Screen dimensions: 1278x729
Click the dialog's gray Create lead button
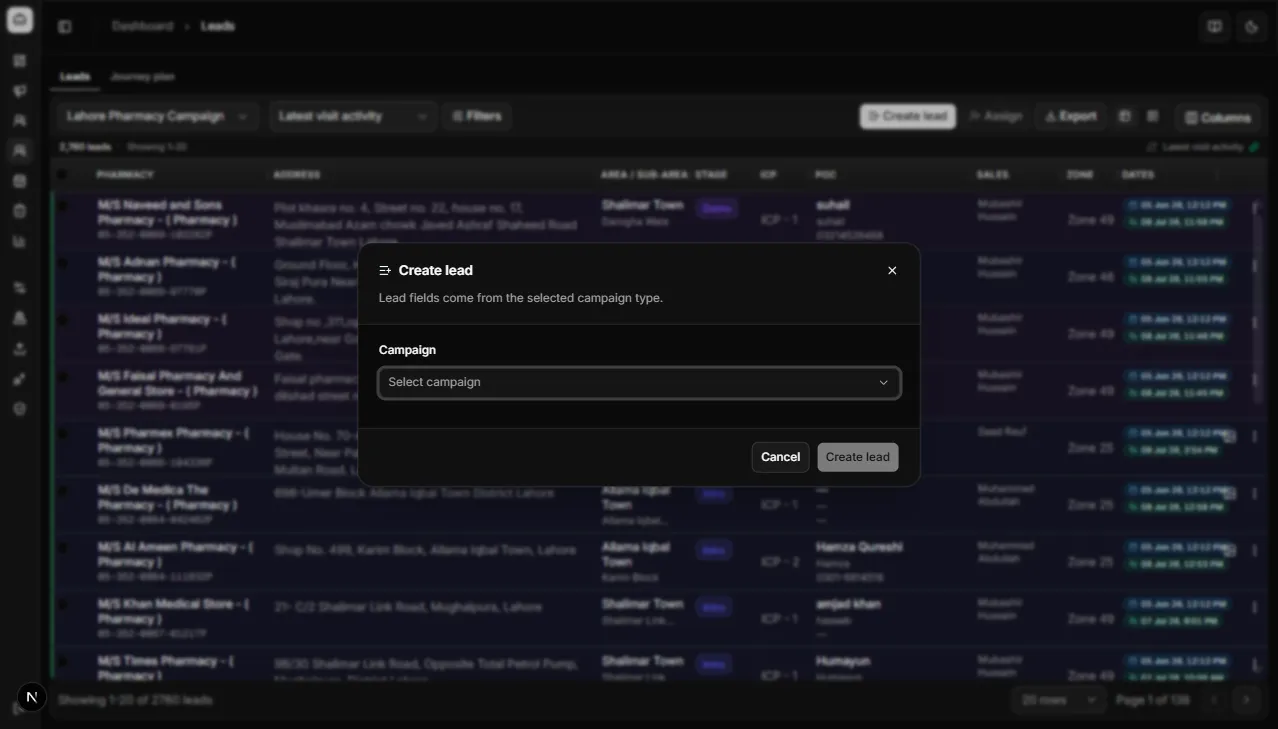click(x=857, y=457)
